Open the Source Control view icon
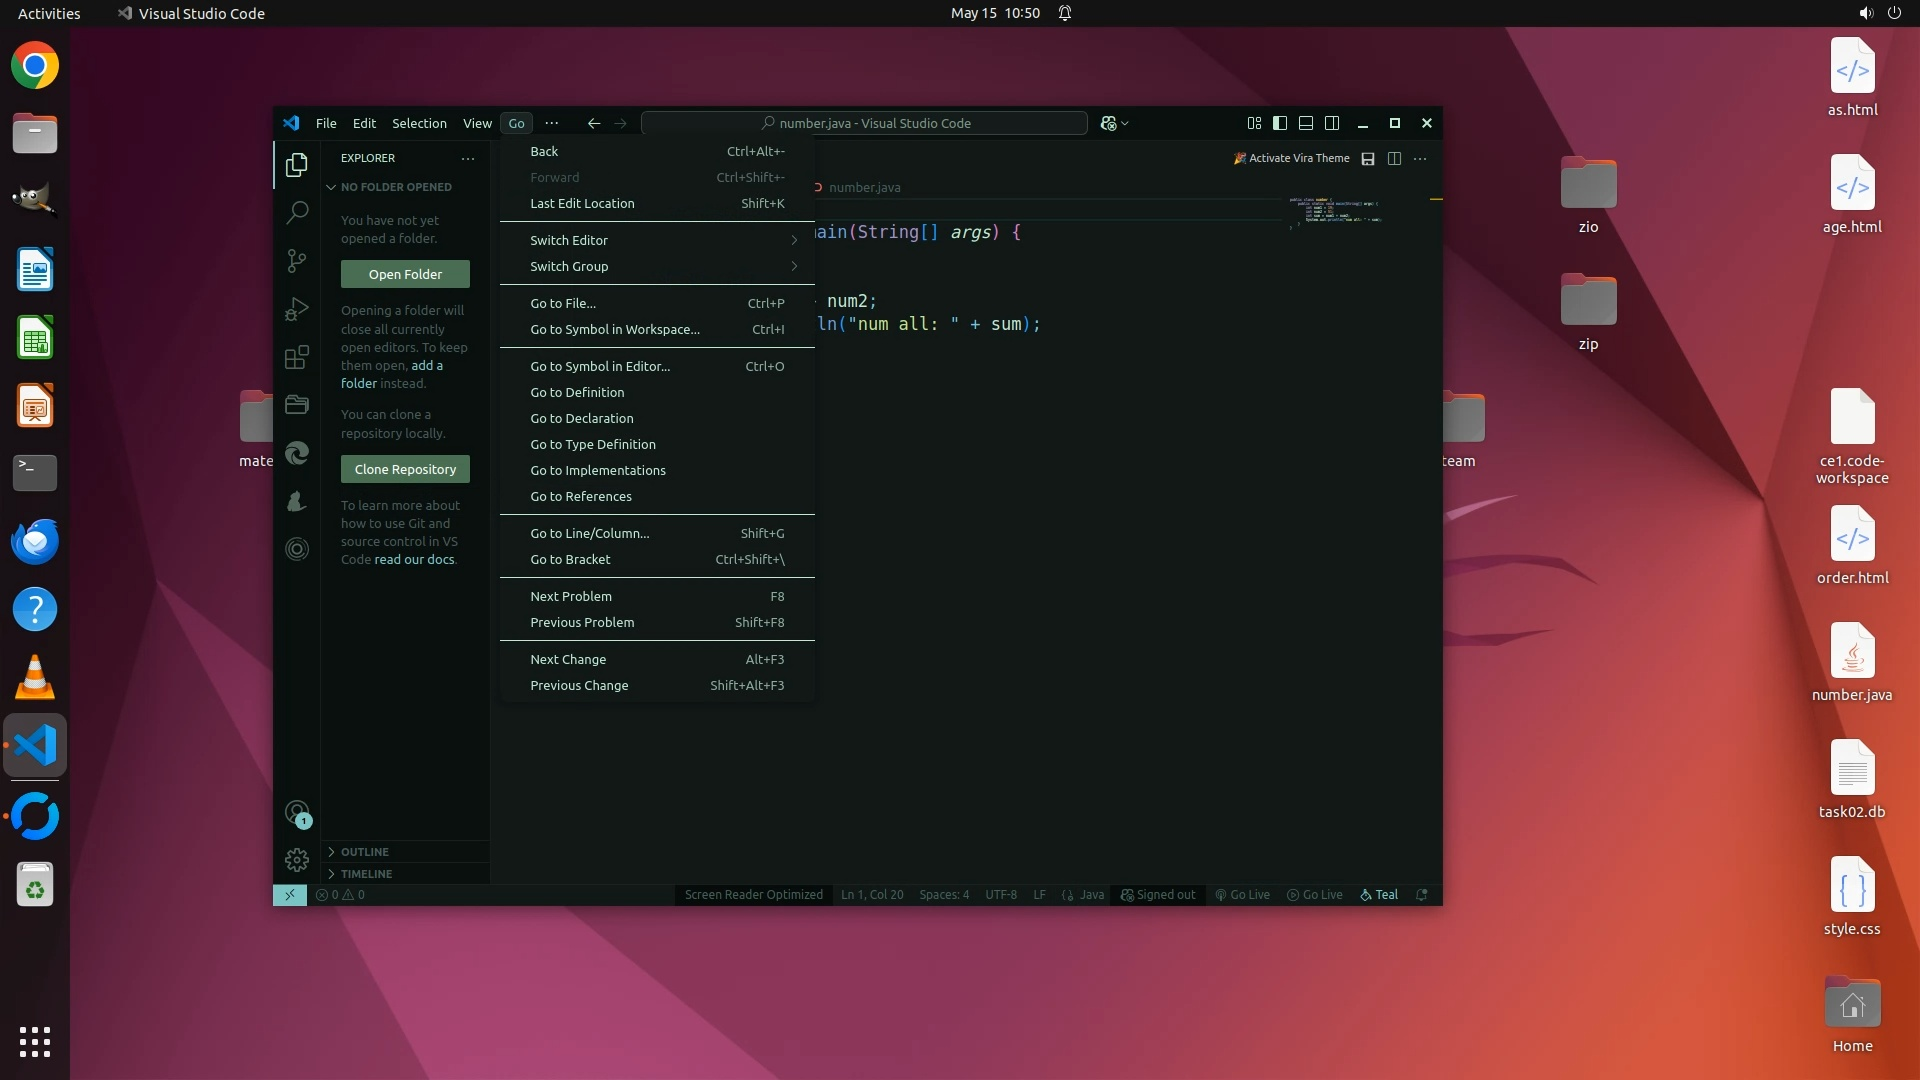 (297, 261)
